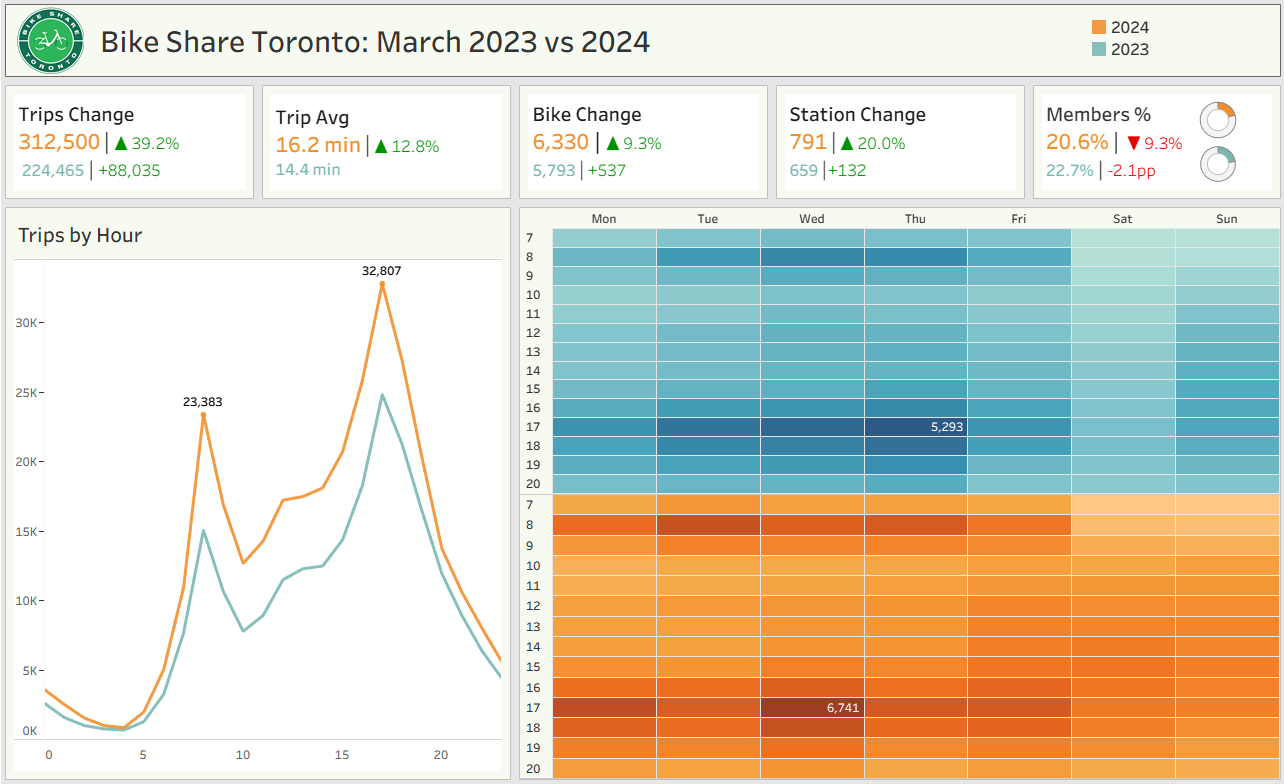Image resolution: width=1284 pixels, height=784 pixels.
Task: Click green up triangle in Bike Change card
Action: (612, 144)
